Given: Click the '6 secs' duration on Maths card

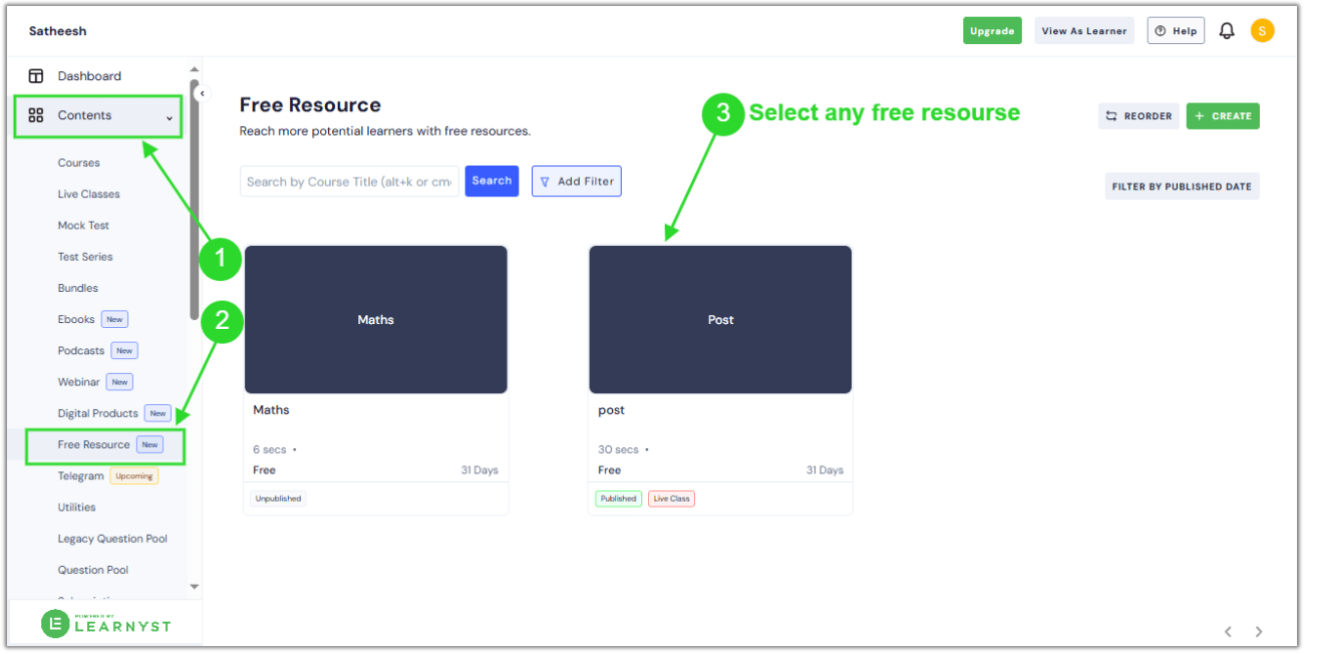Looking at the screenshot, I should [270, 450].
